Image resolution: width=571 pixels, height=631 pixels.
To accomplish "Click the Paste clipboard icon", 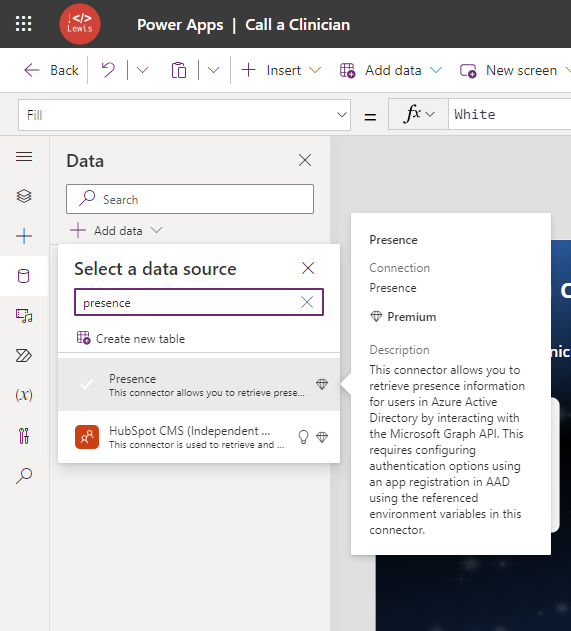I will (x=179, y=70).
